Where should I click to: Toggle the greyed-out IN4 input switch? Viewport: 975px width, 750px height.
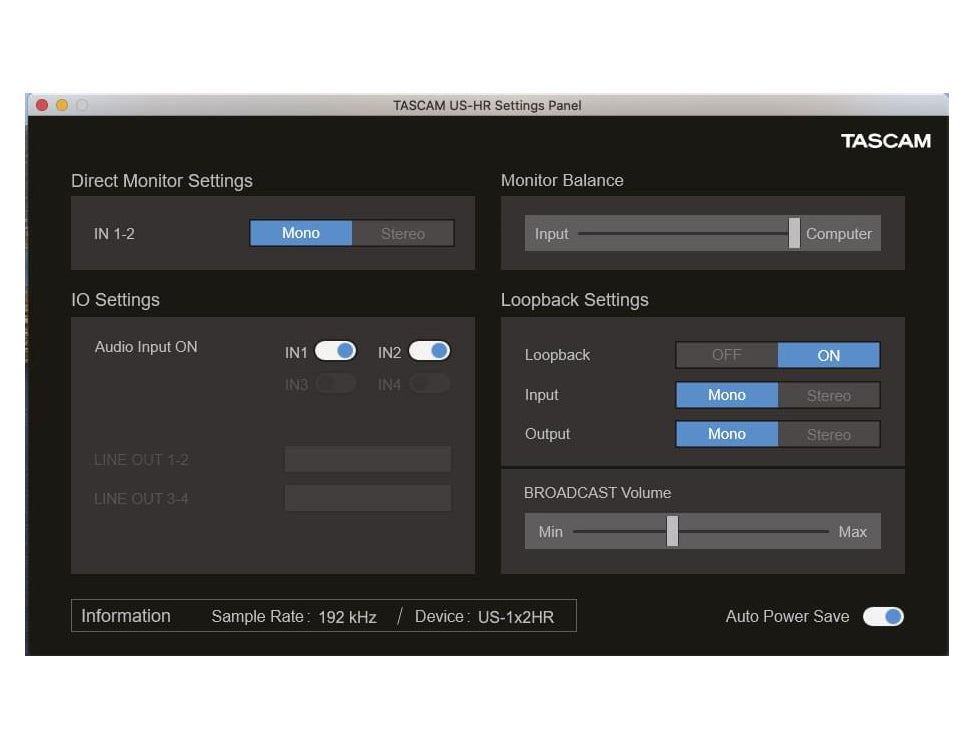coord(429,384)
